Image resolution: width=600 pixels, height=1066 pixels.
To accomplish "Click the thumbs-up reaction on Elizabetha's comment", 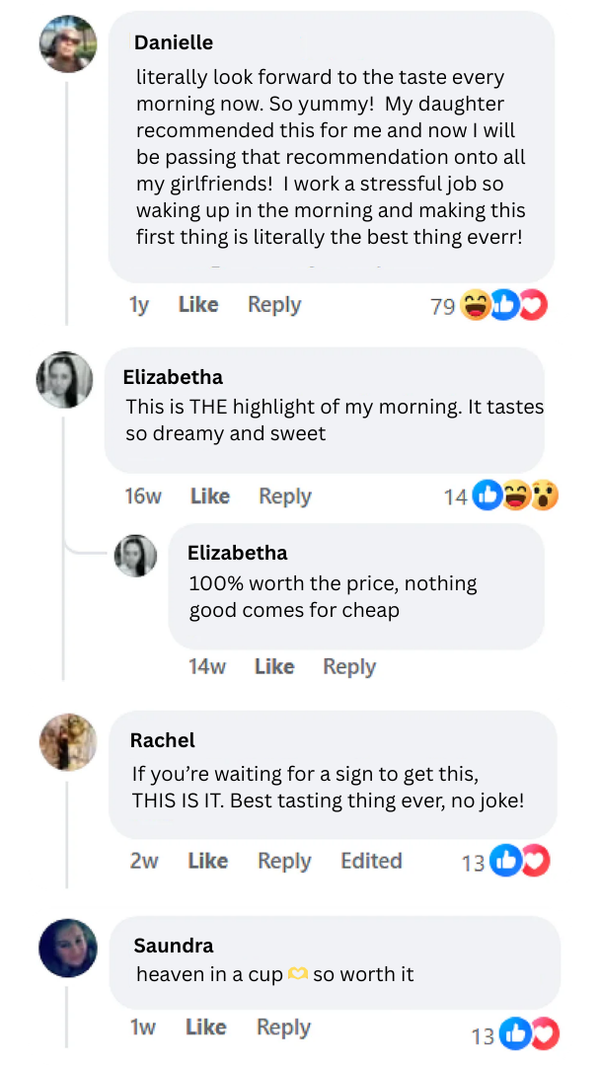I will click(x=487, y=495).
